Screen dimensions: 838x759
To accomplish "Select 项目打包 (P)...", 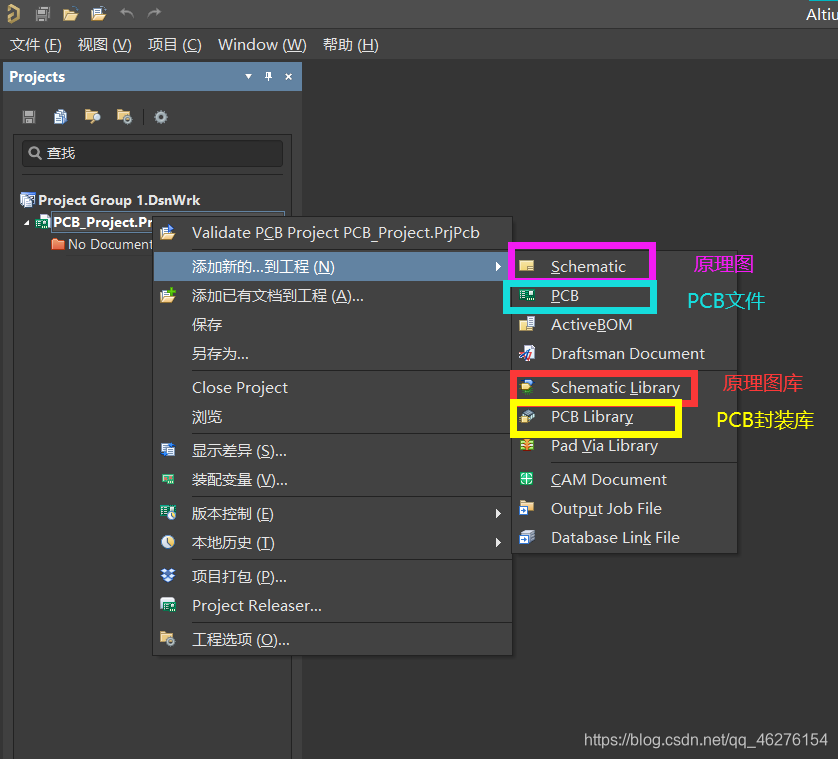I will click(333, 576).
